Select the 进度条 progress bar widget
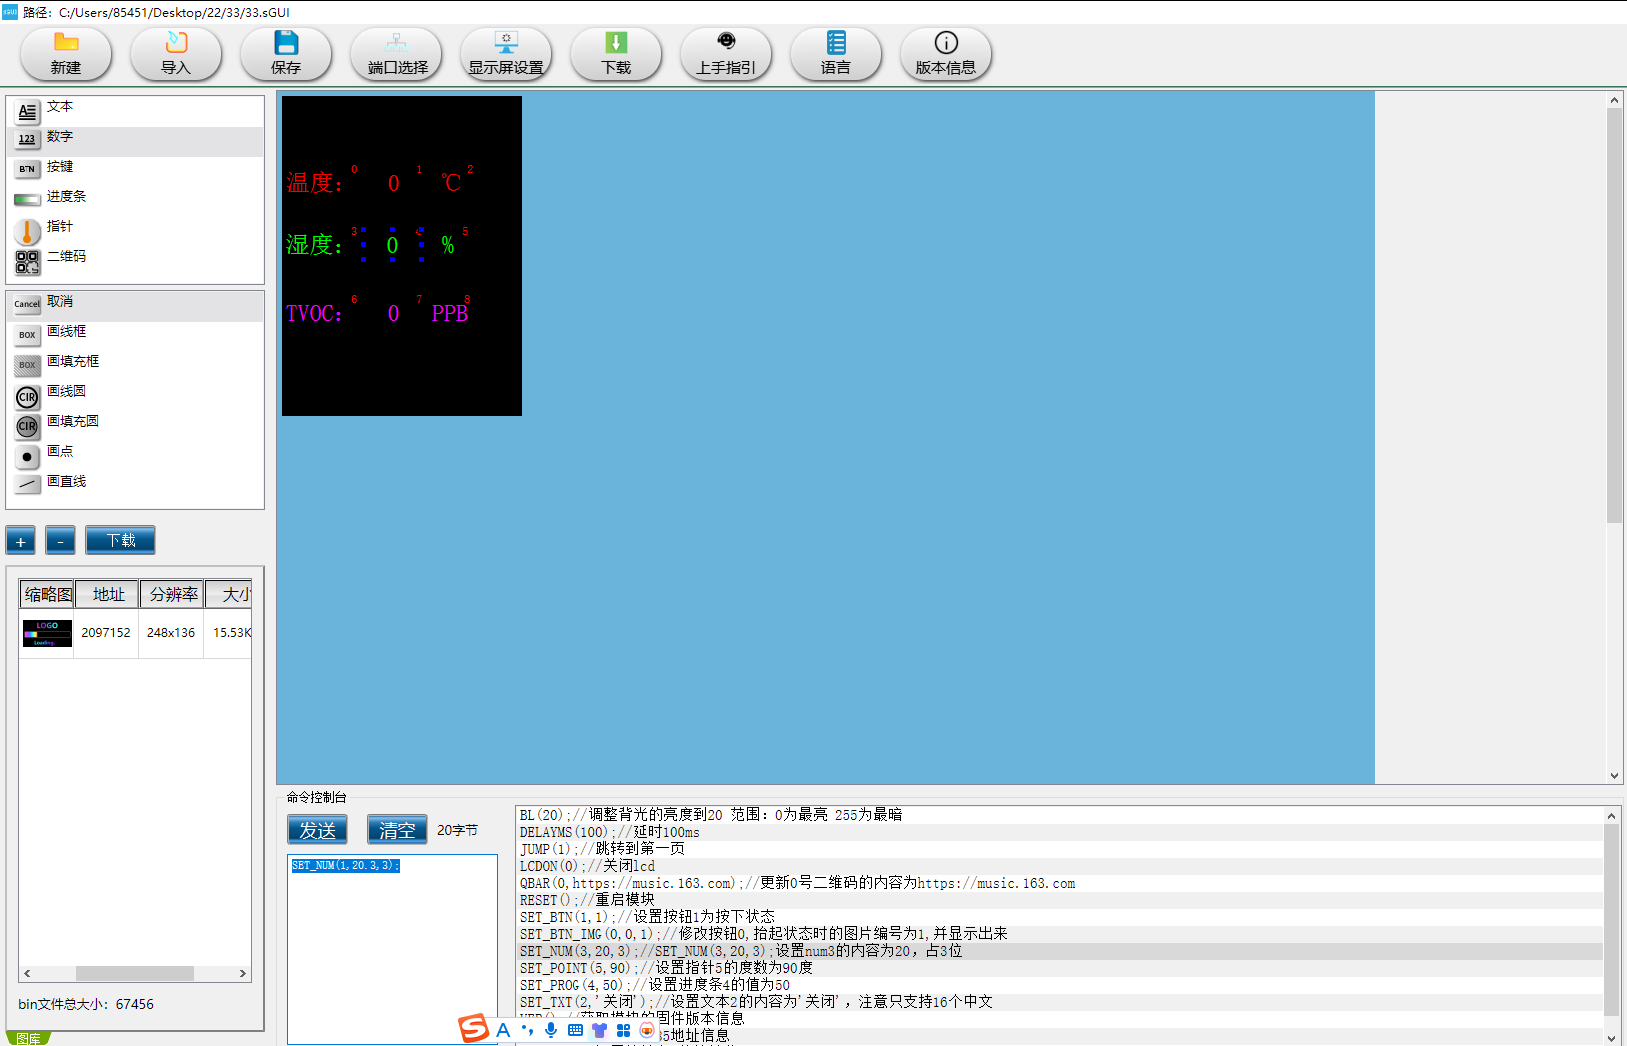This screenshot has height=1046, width=1627. [x=136, y=201]
